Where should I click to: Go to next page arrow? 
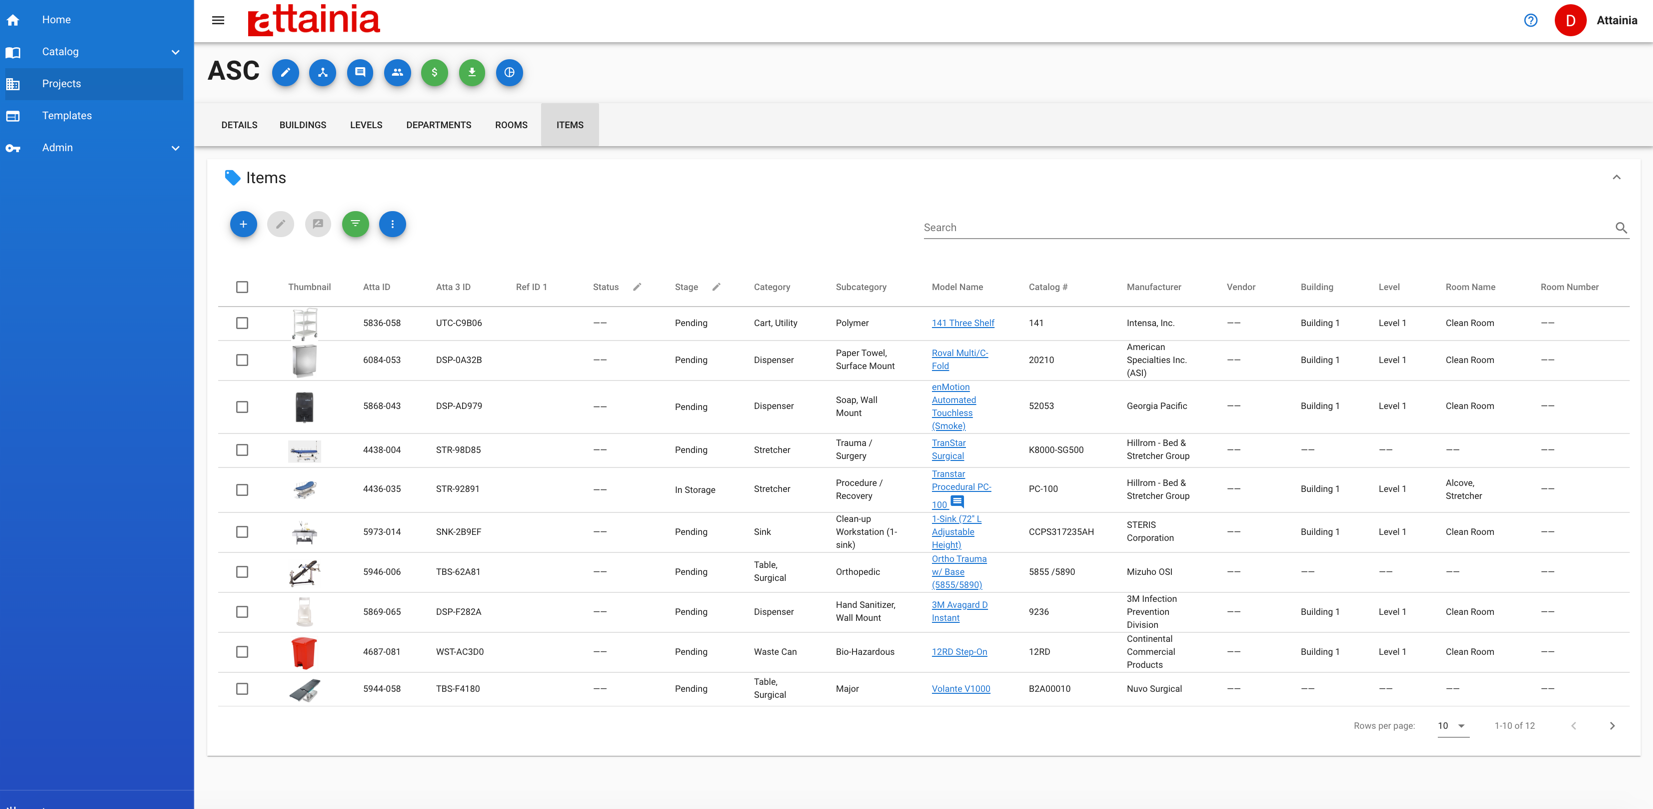(x=1612, y=726)
